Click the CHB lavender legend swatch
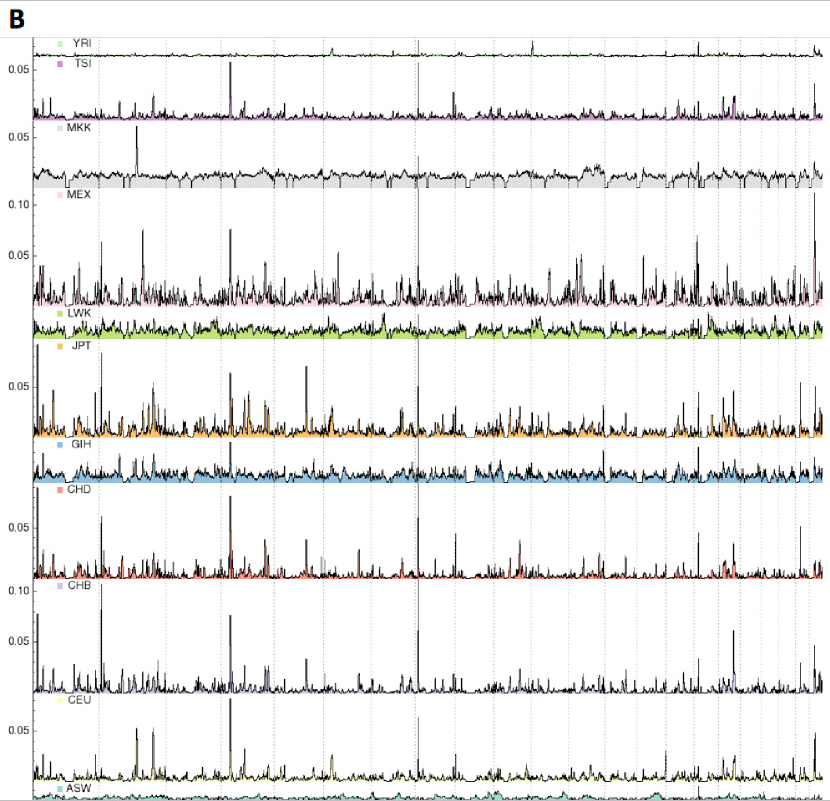 pyautogui.click(x=60, y=586)
